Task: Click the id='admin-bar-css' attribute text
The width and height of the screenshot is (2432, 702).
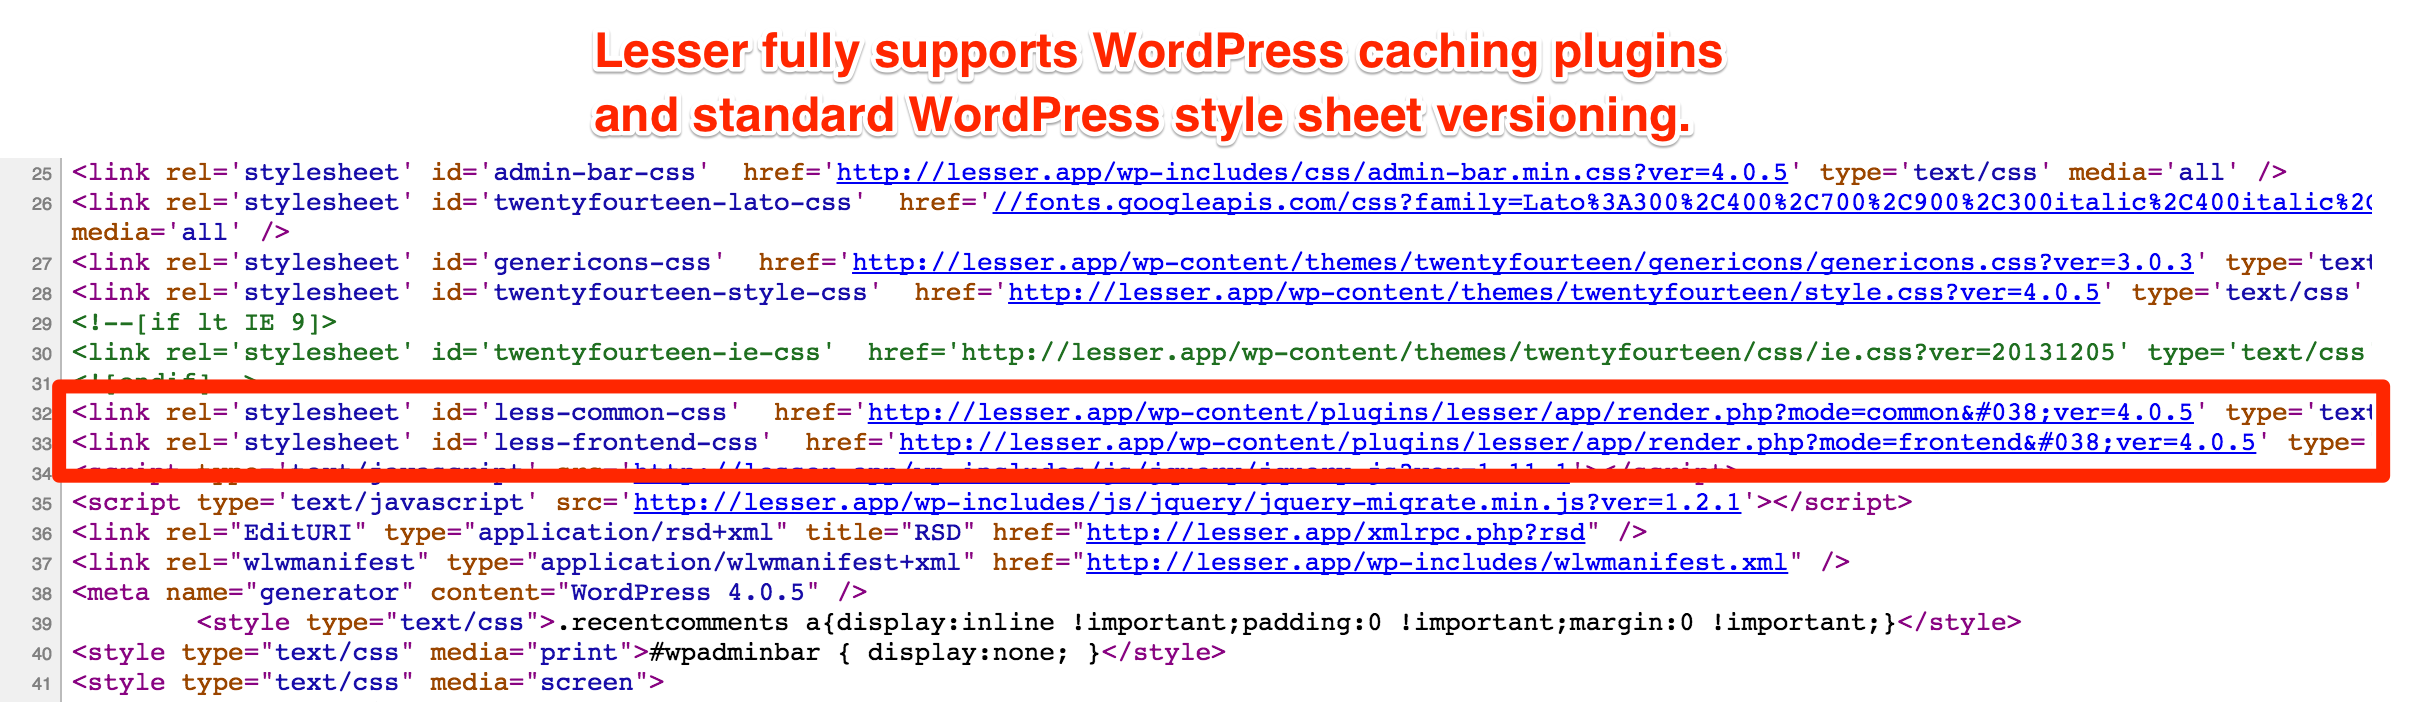Action: coord(570,173)
